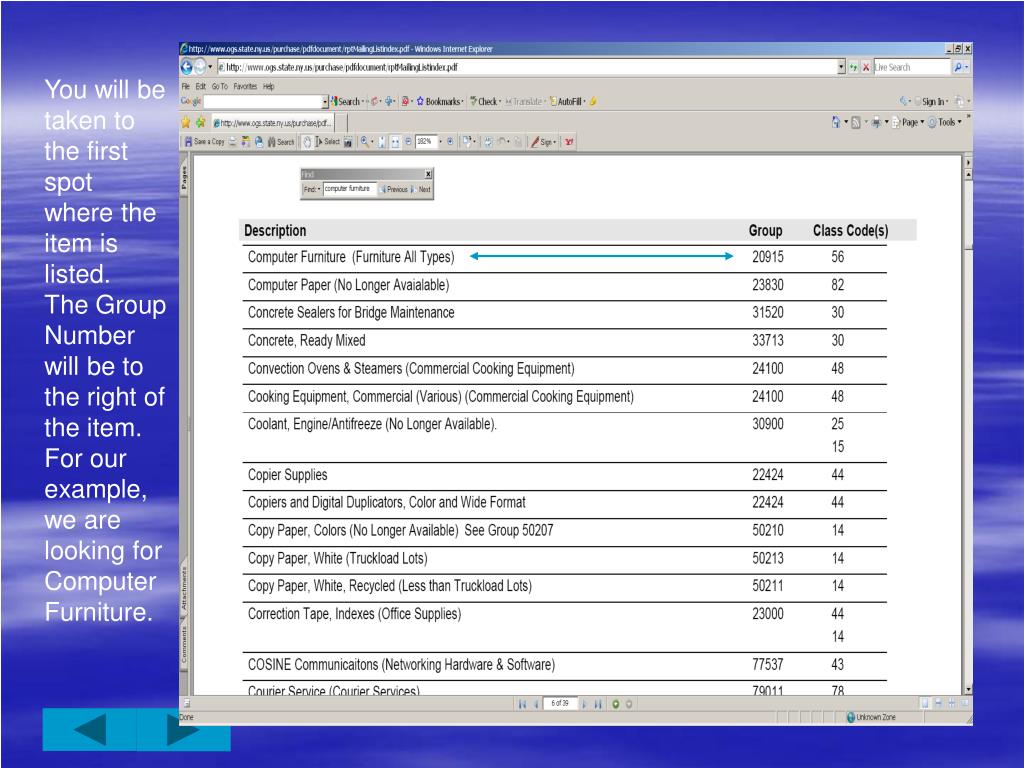Choose the text Select tool
The width and height of the screenshot is (1024, 768).
328,142
